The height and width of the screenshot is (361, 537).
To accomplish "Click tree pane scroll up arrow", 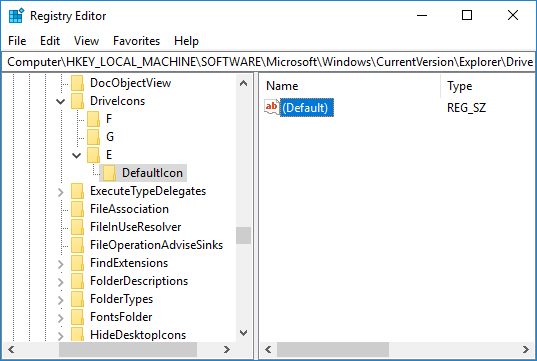I will (243, 83).
